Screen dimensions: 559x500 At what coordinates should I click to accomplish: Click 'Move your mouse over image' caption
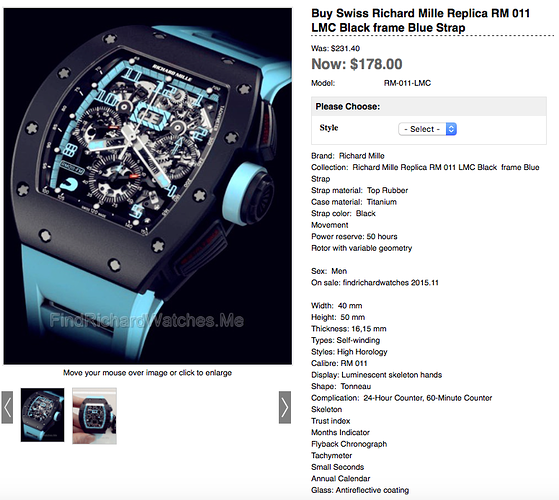click(147, 373)
